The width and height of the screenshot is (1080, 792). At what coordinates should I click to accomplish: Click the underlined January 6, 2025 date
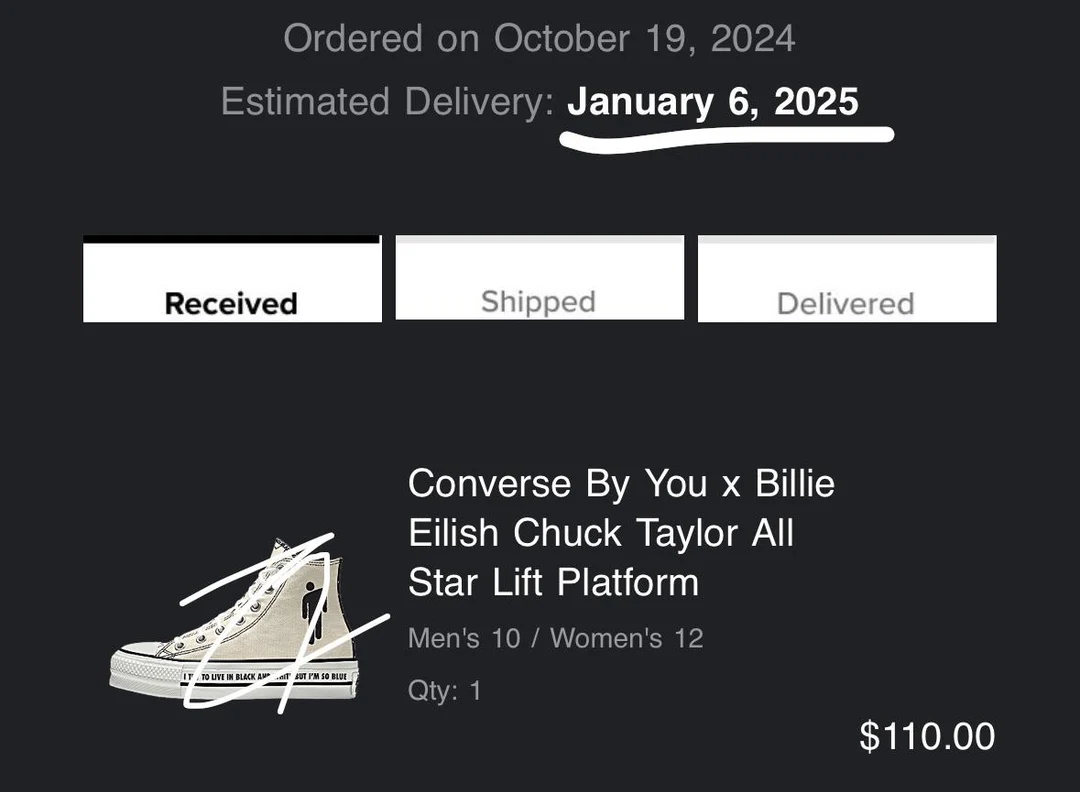(713, 100)
